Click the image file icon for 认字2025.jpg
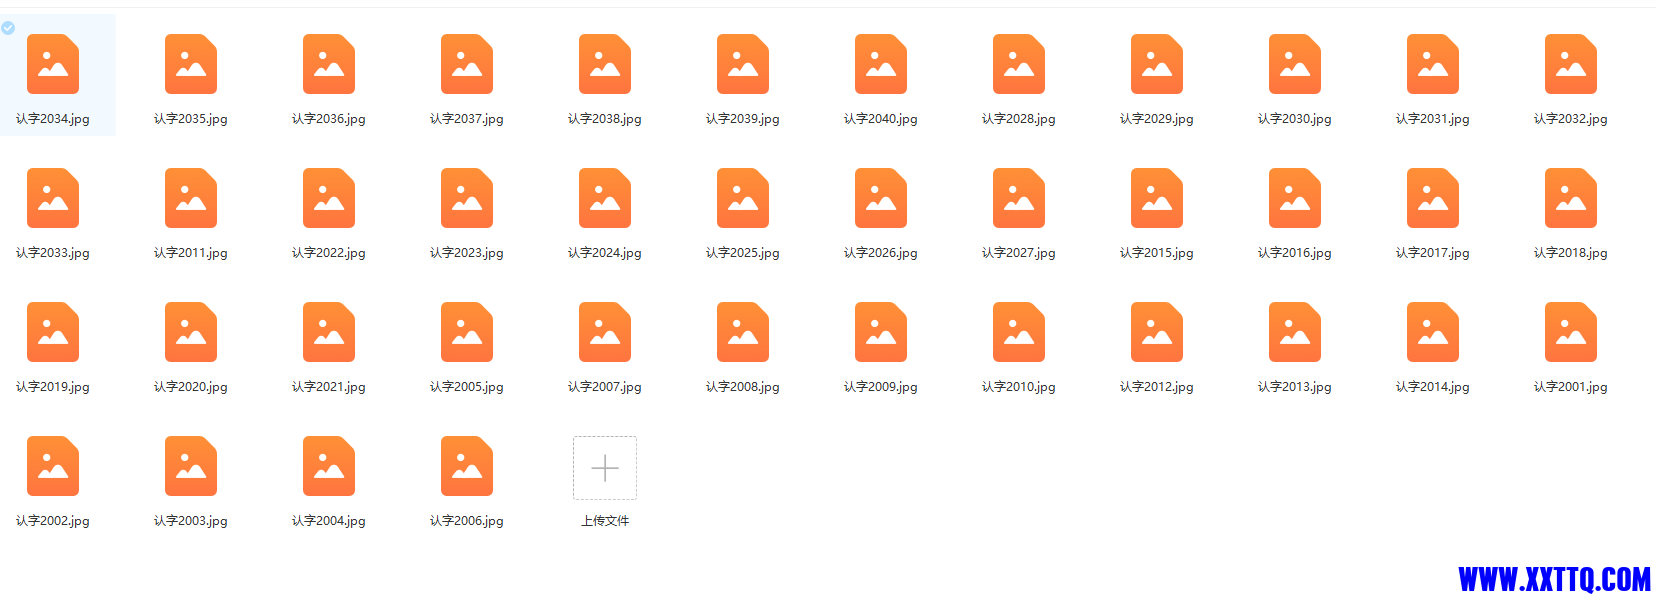 click(x=743, y=198)
